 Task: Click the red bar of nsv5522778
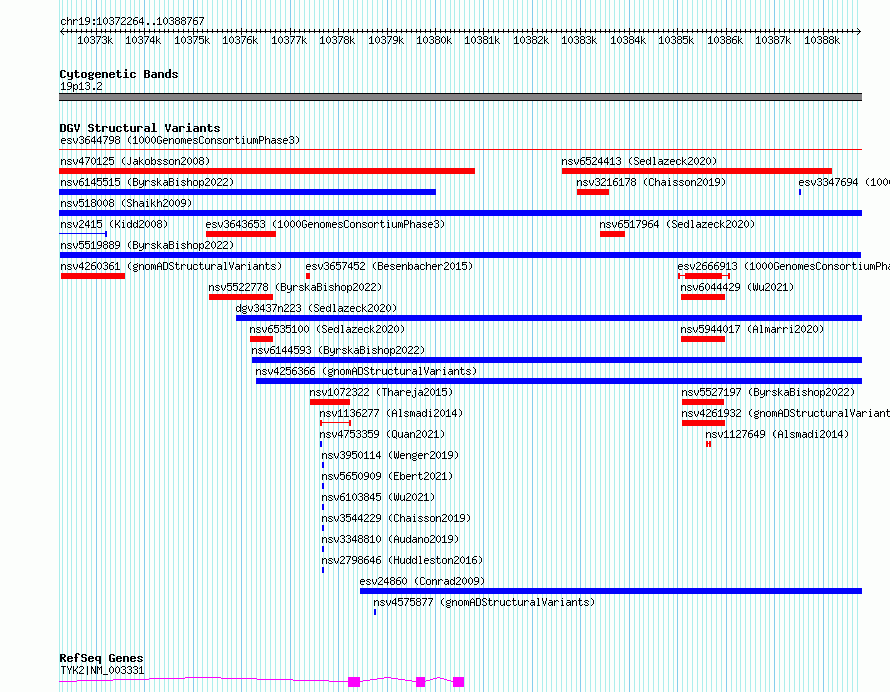241,297
